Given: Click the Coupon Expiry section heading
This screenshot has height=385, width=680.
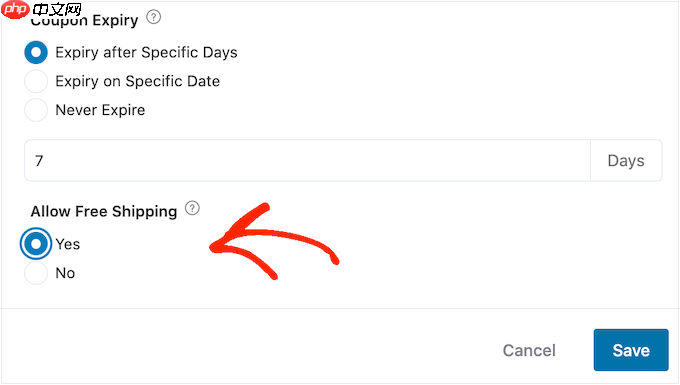Looking at the screenshot, I should (x=85, y=20).
